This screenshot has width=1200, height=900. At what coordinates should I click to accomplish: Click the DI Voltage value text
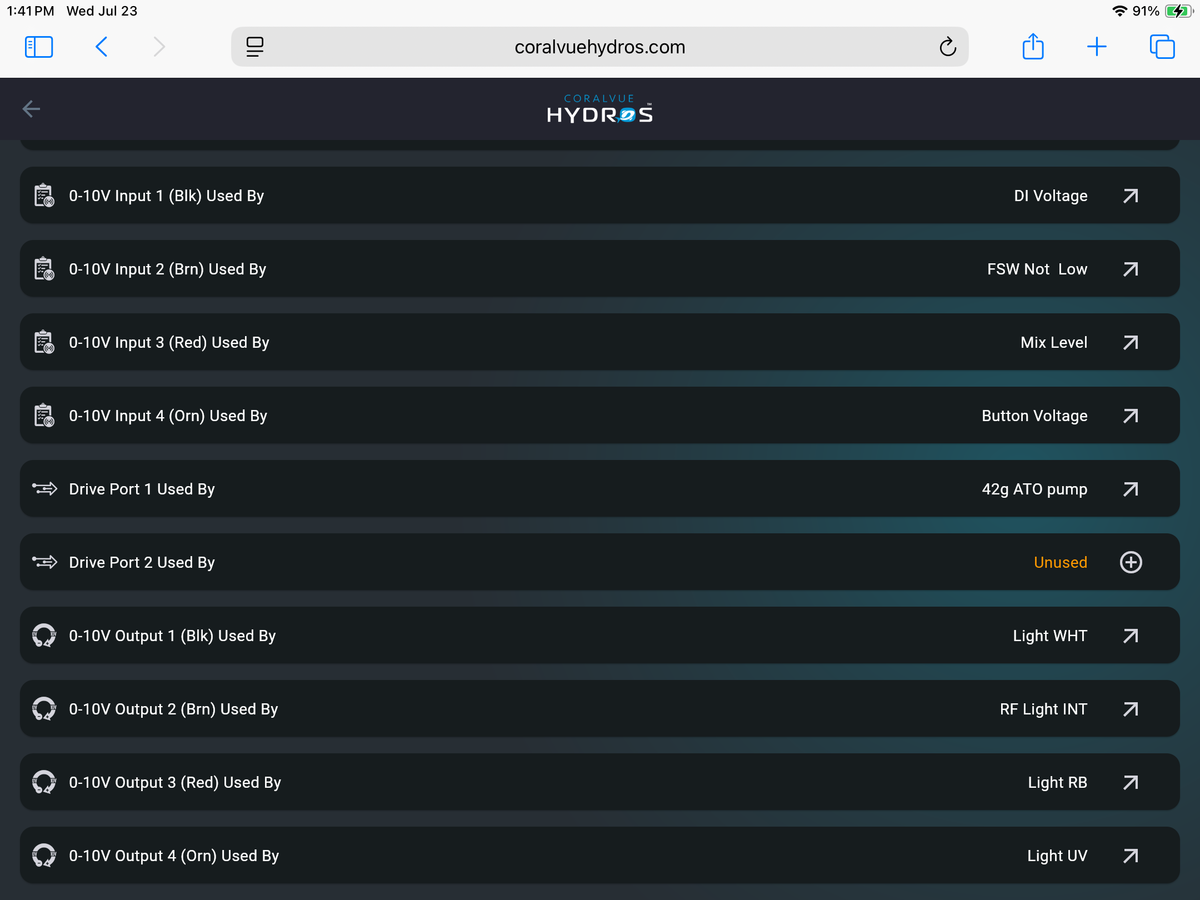tap(1050, 196)
